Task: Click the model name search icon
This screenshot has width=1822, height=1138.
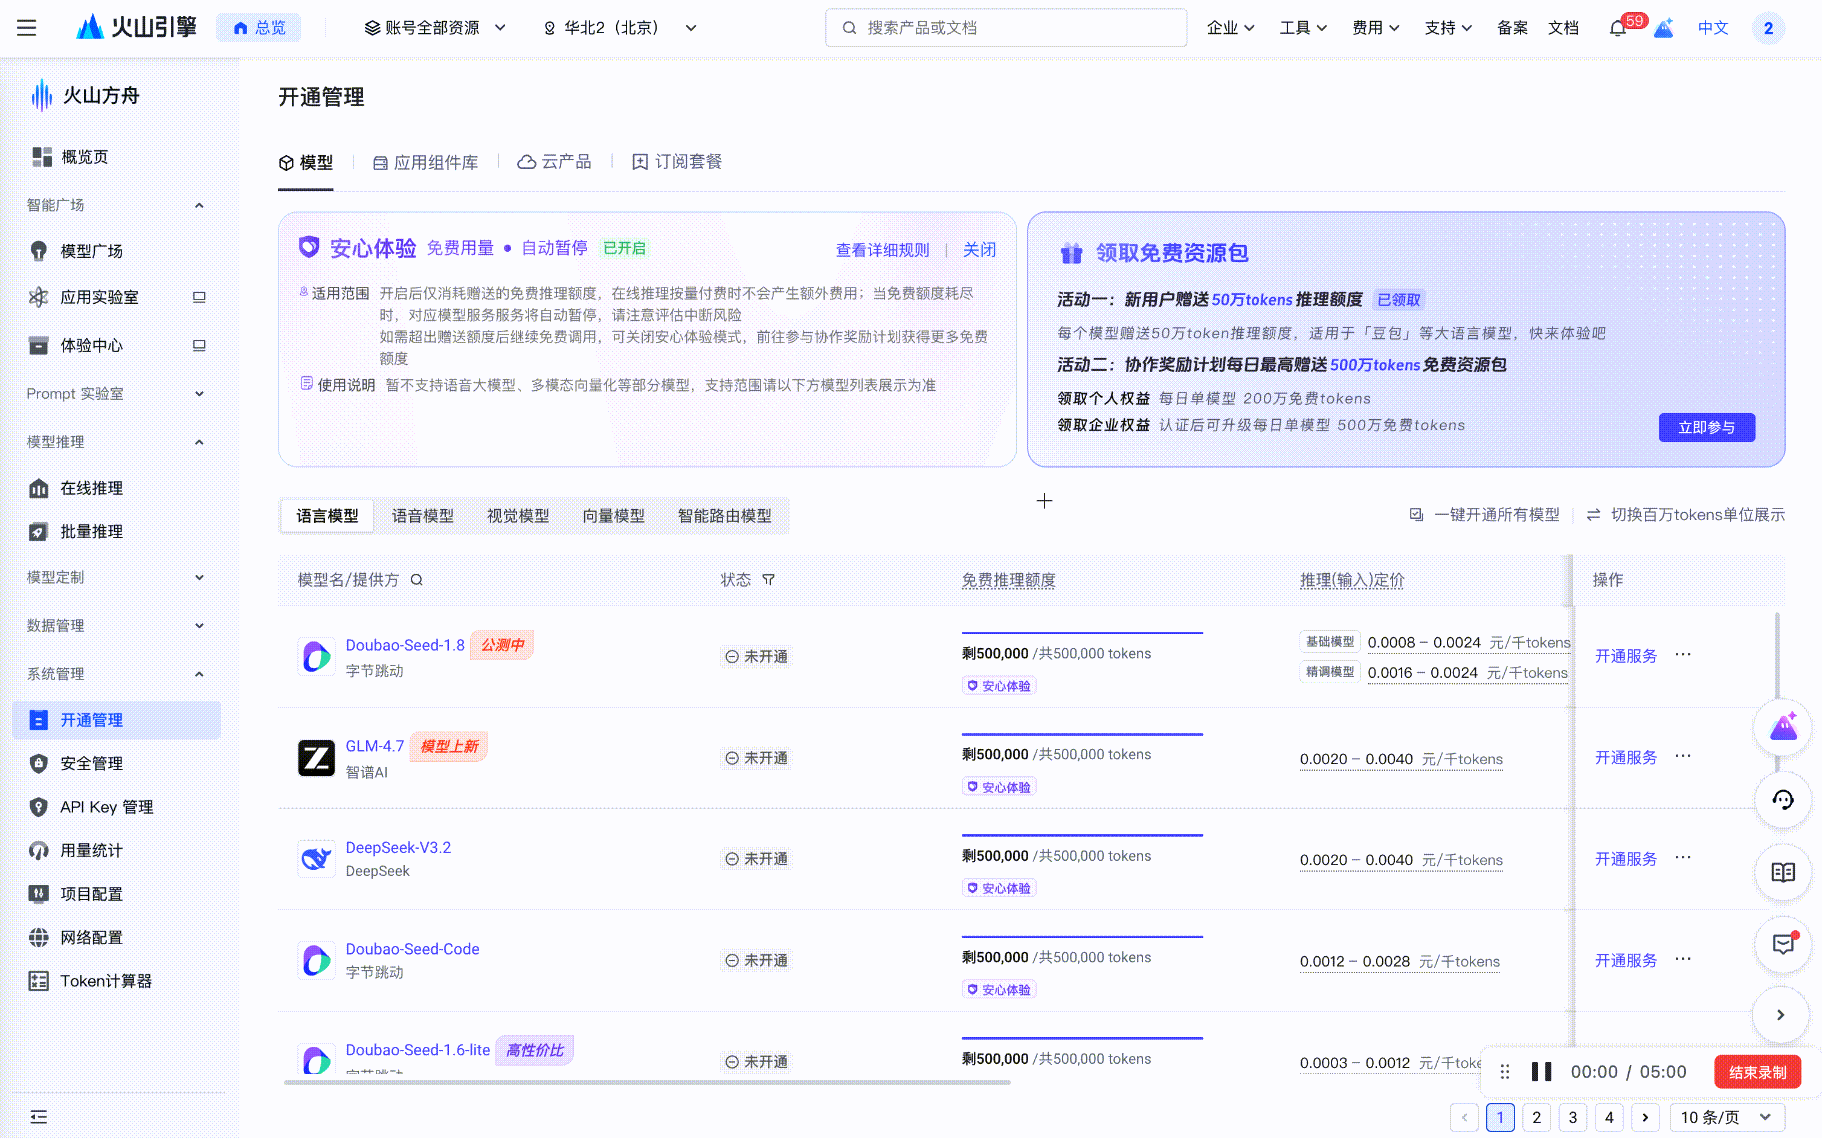Action: click(x=417, y=580)
